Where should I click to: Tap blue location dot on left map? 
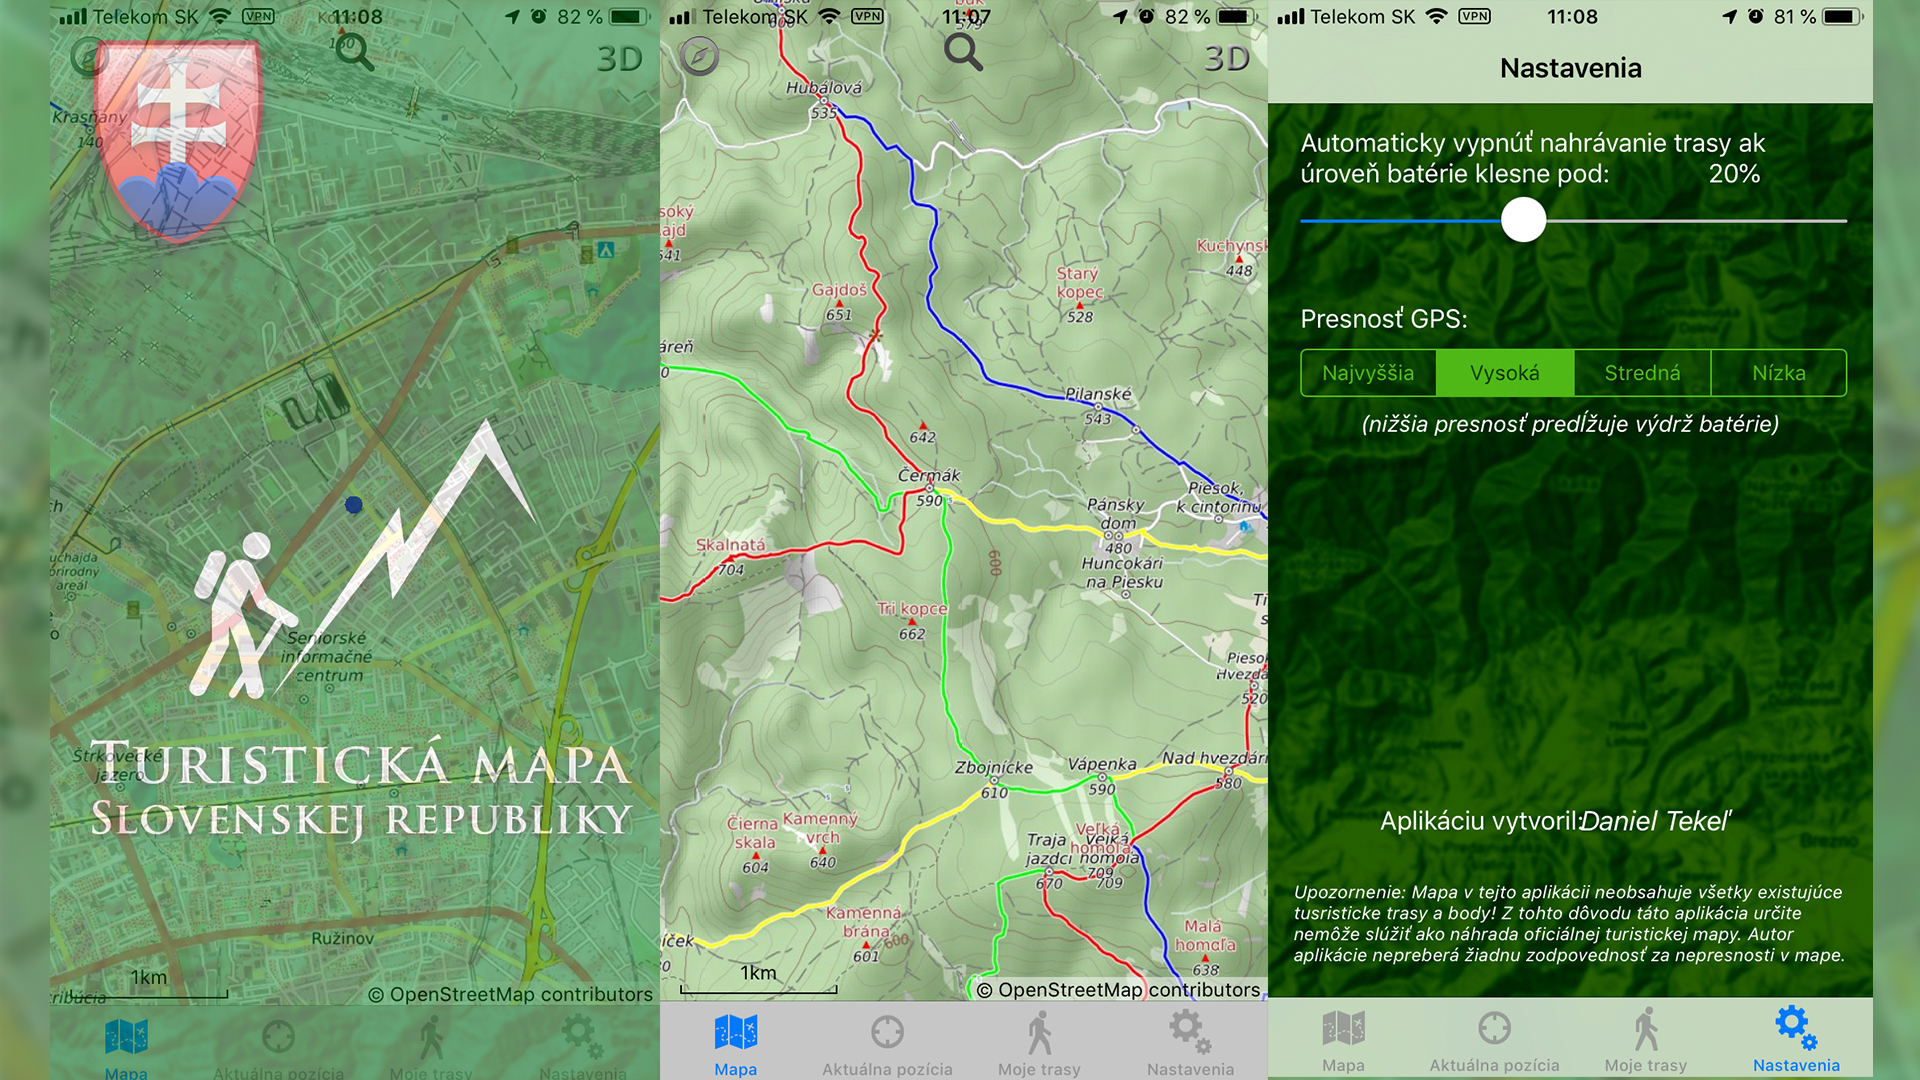pos(353,505)
